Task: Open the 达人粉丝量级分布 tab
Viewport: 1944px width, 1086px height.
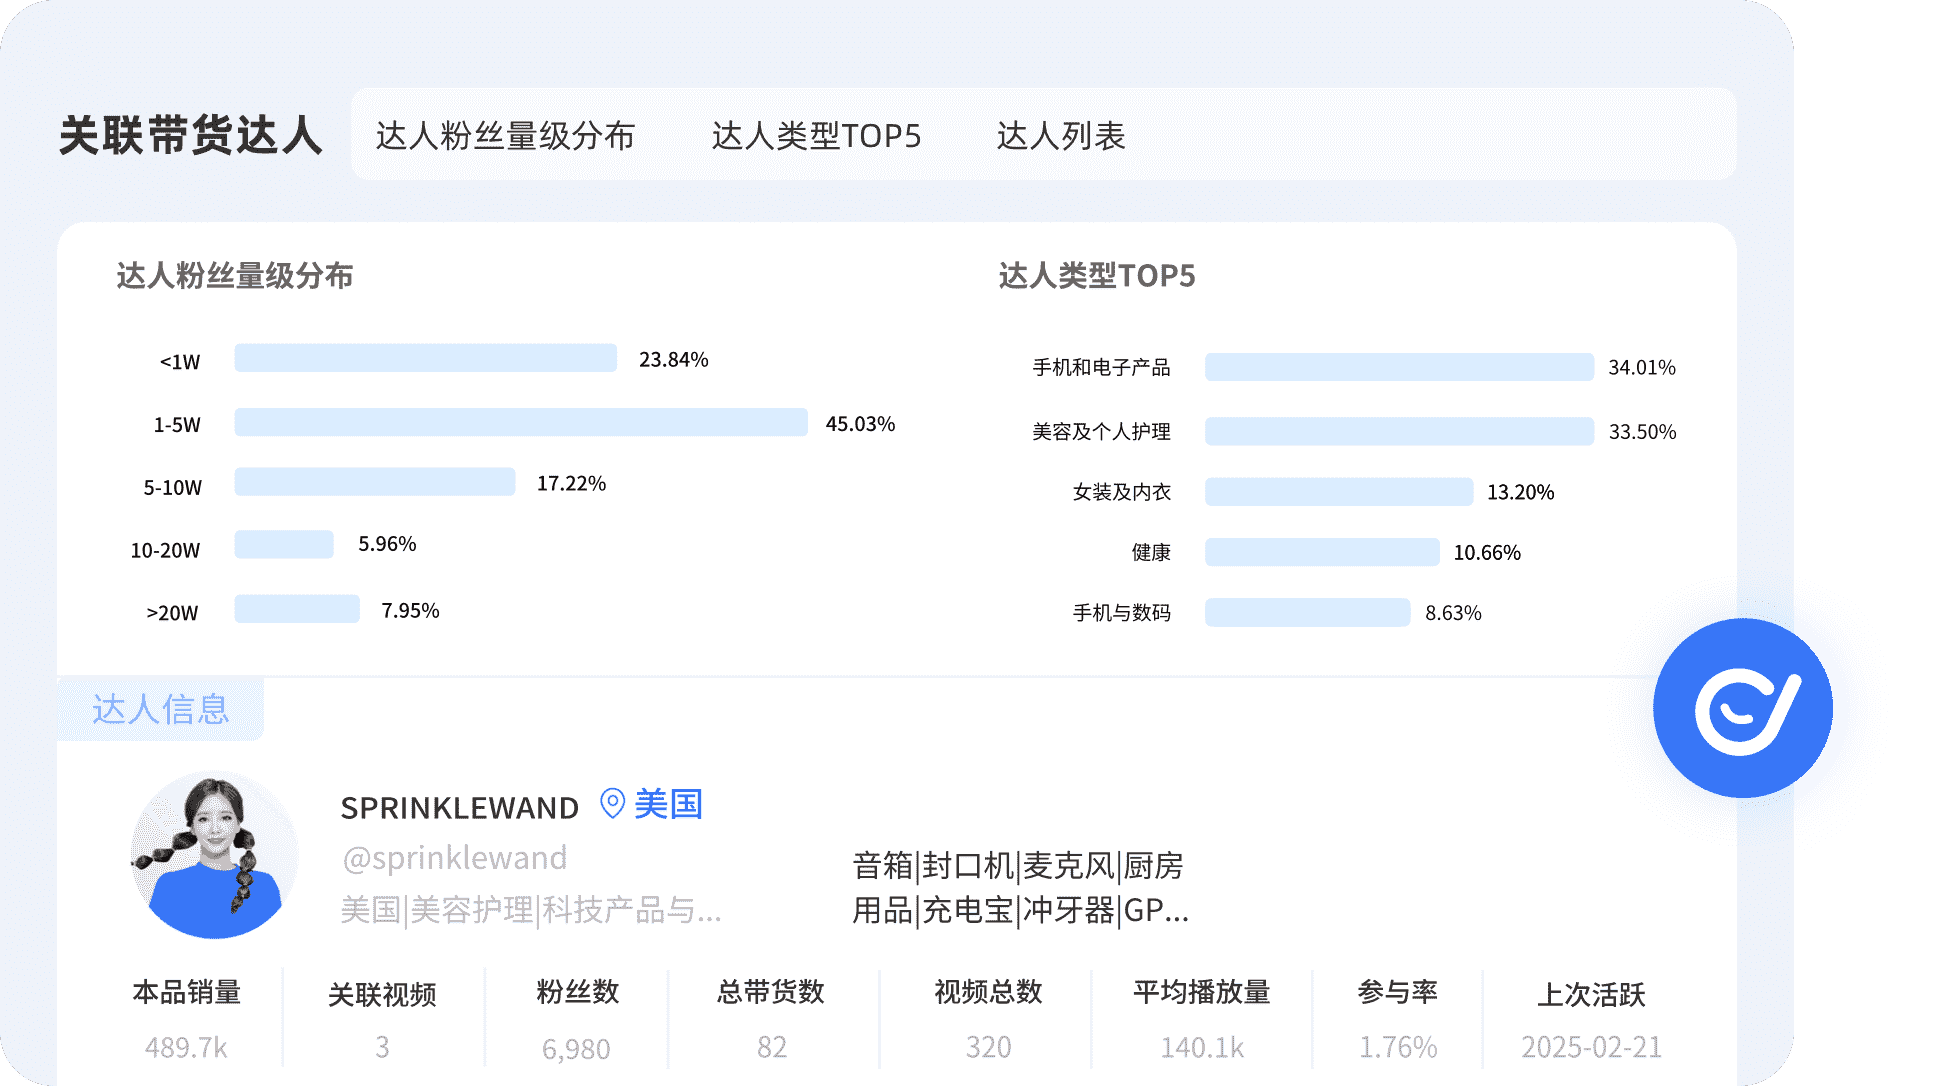Action: tap(505, 136)
